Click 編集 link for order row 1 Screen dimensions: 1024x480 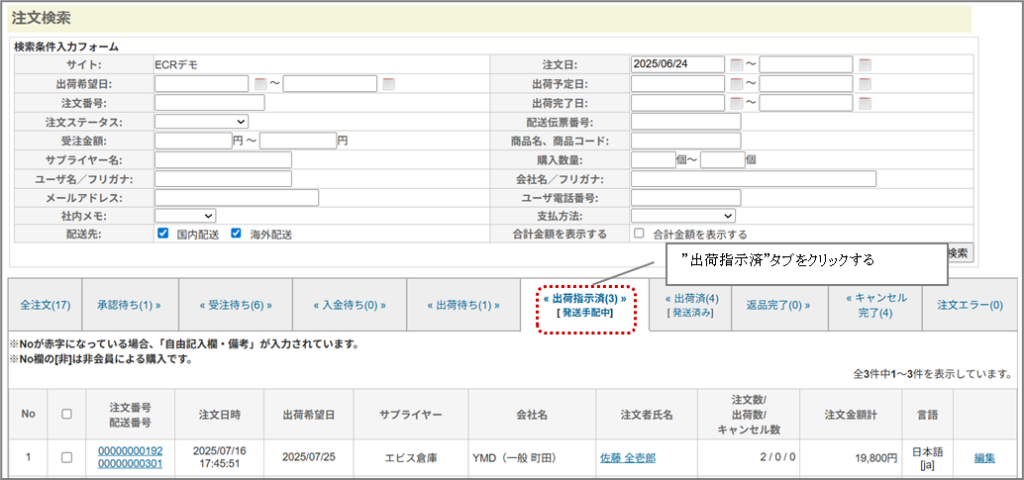[x=985, y=458]
